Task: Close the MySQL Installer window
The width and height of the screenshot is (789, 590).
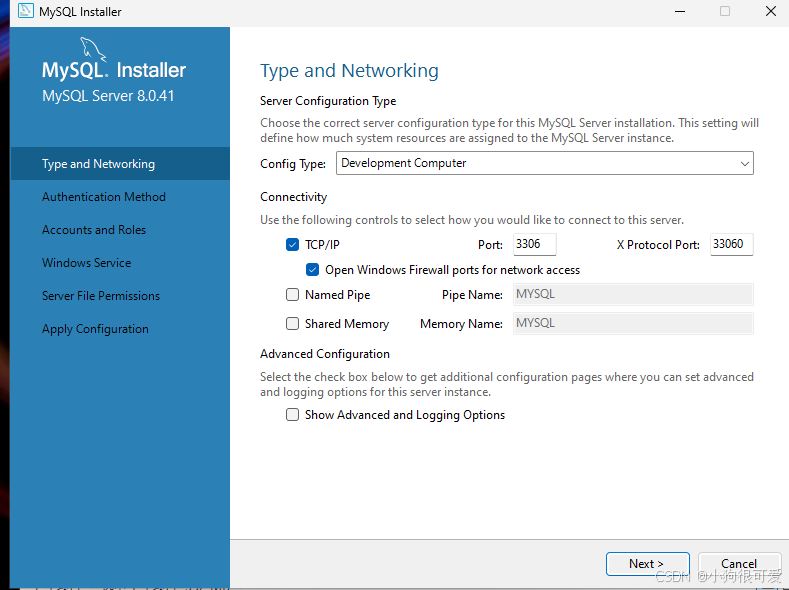Action: coord(771,11)
